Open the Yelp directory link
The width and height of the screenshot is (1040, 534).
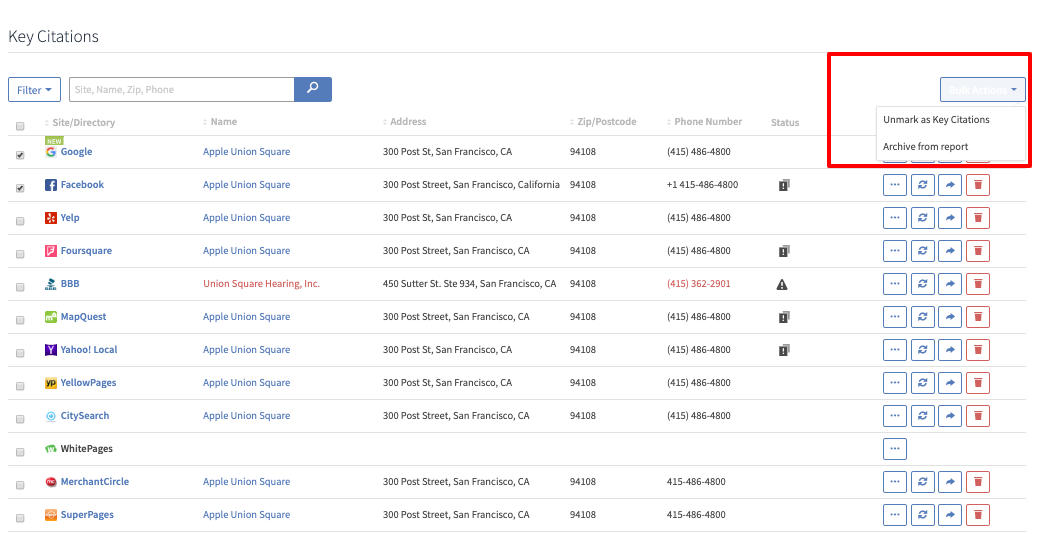(x=70, y=218)
